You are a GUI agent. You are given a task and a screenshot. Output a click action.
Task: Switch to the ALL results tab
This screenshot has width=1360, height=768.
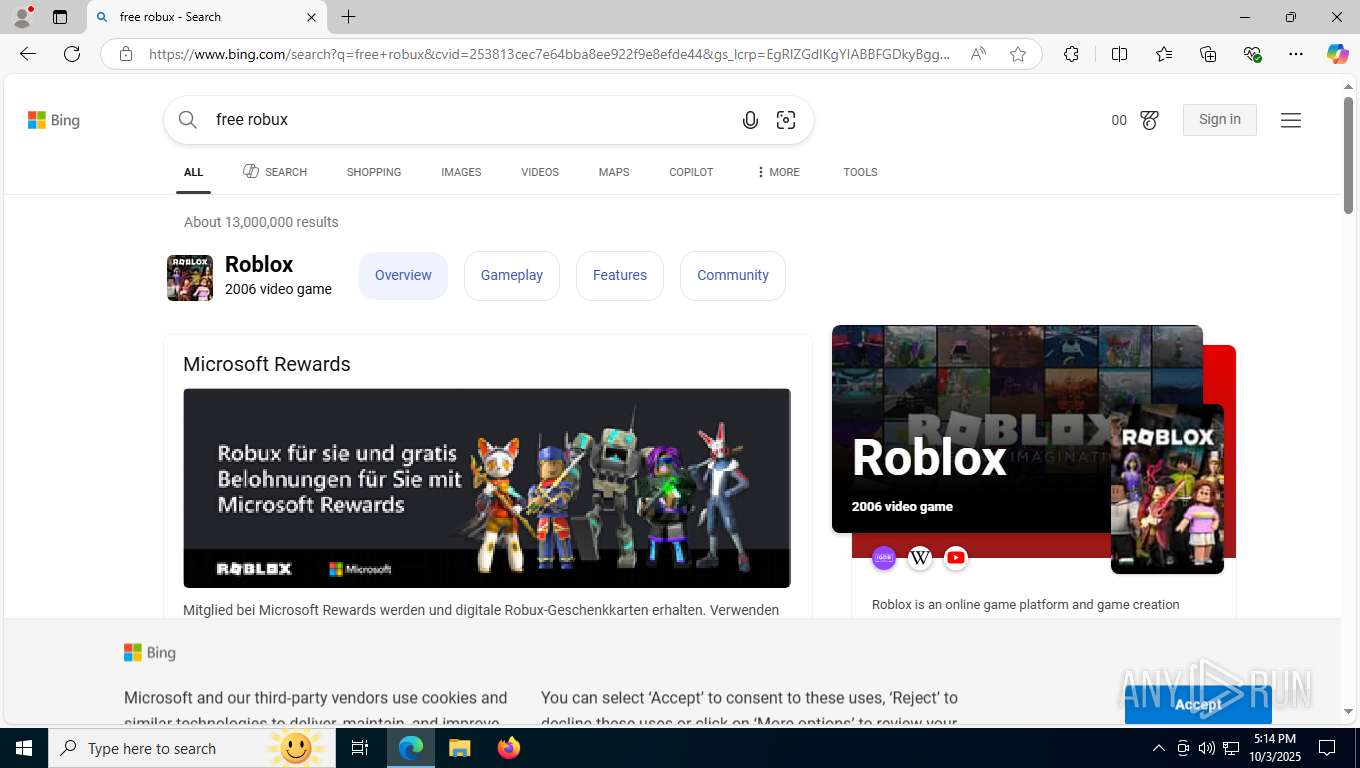click(193, 172)
